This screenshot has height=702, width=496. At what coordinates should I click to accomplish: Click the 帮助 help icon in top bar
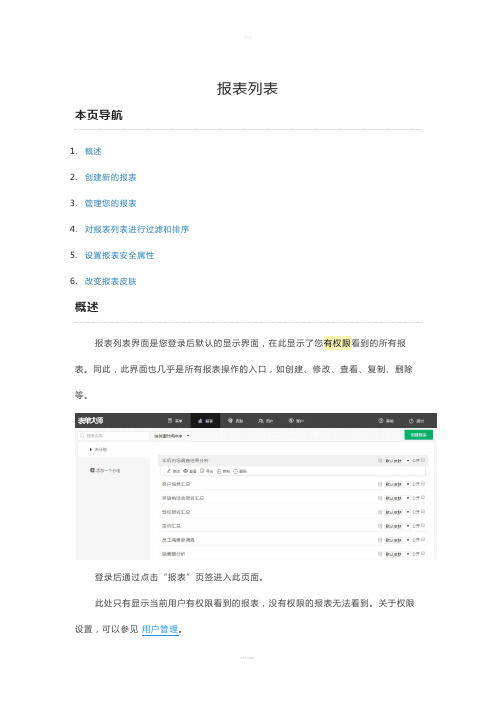[381, 420]
